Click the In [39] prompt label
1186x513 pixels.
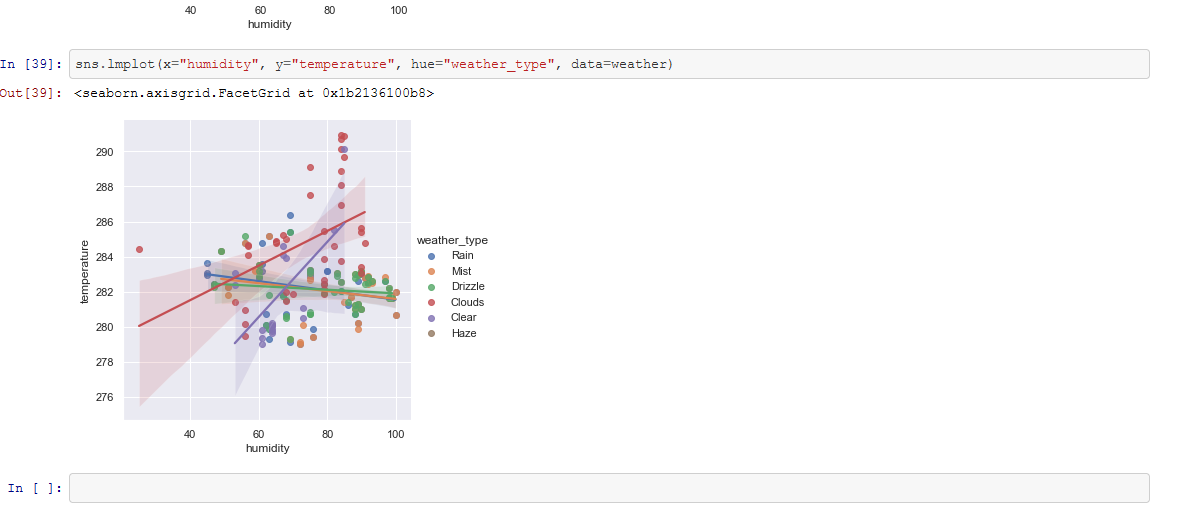[32, 64]
